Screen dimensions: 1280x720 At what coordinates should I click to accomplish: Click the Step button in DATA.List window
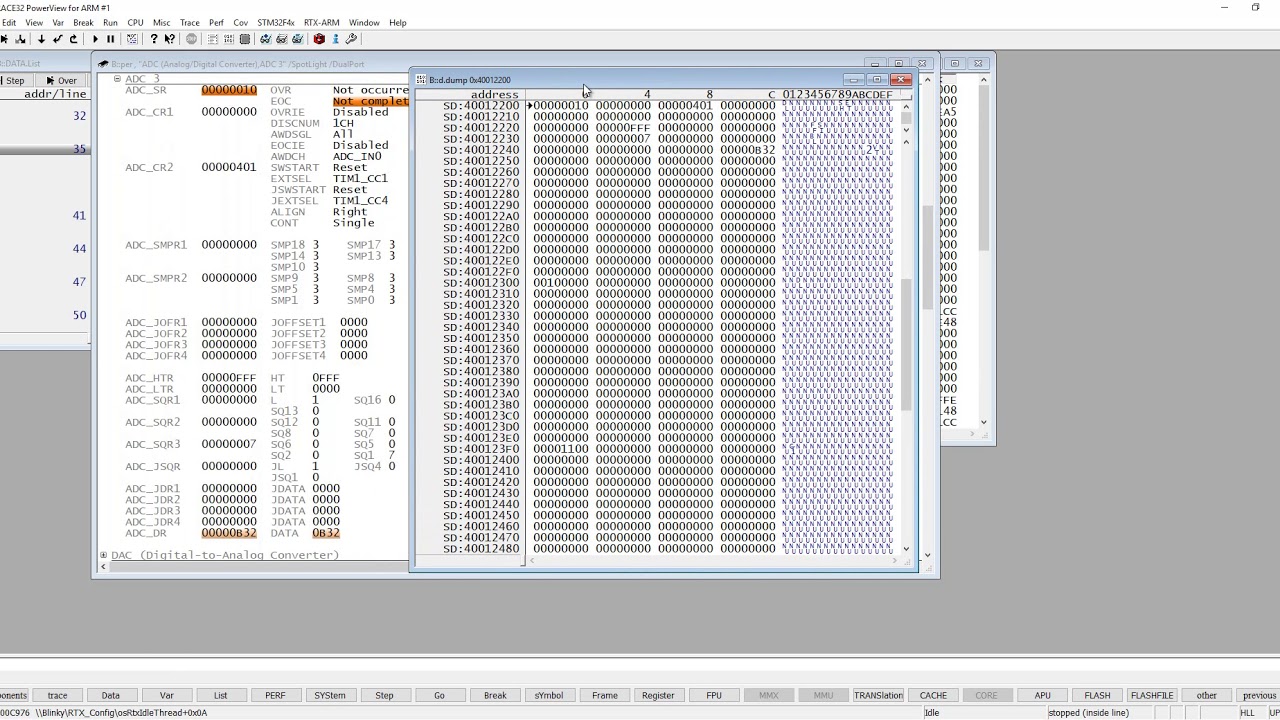13,81
